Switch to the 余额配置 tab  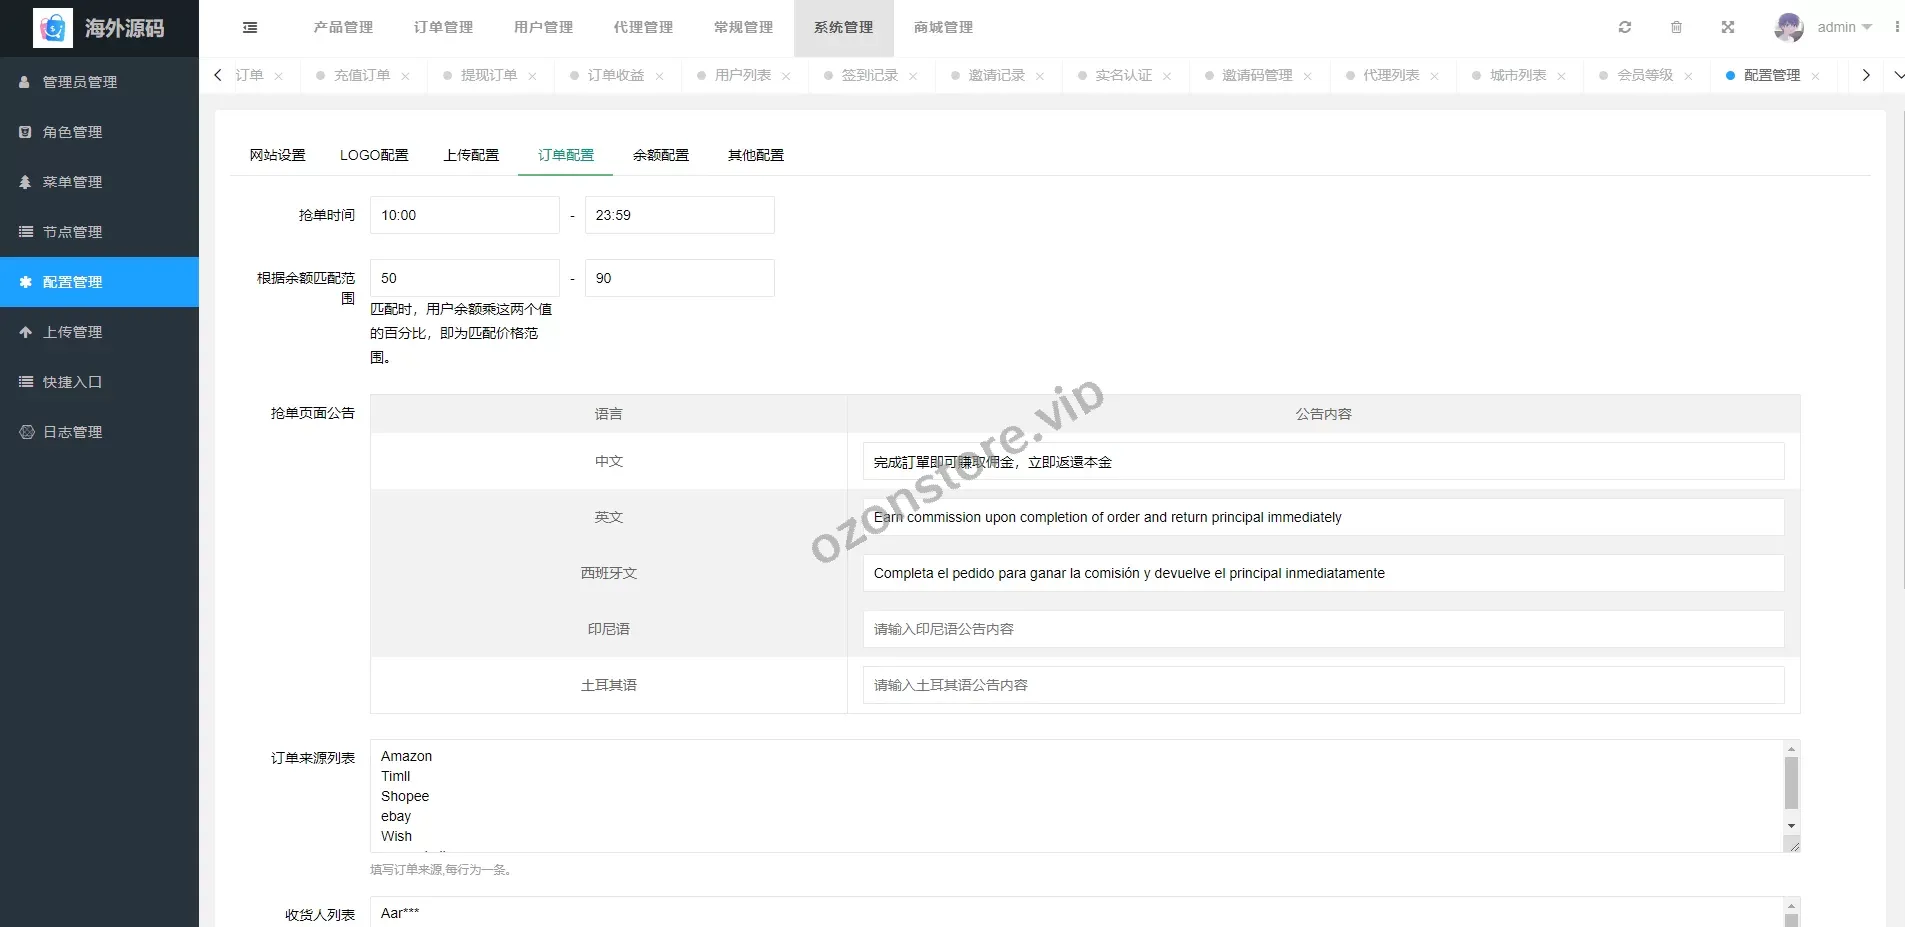(659, 155)
